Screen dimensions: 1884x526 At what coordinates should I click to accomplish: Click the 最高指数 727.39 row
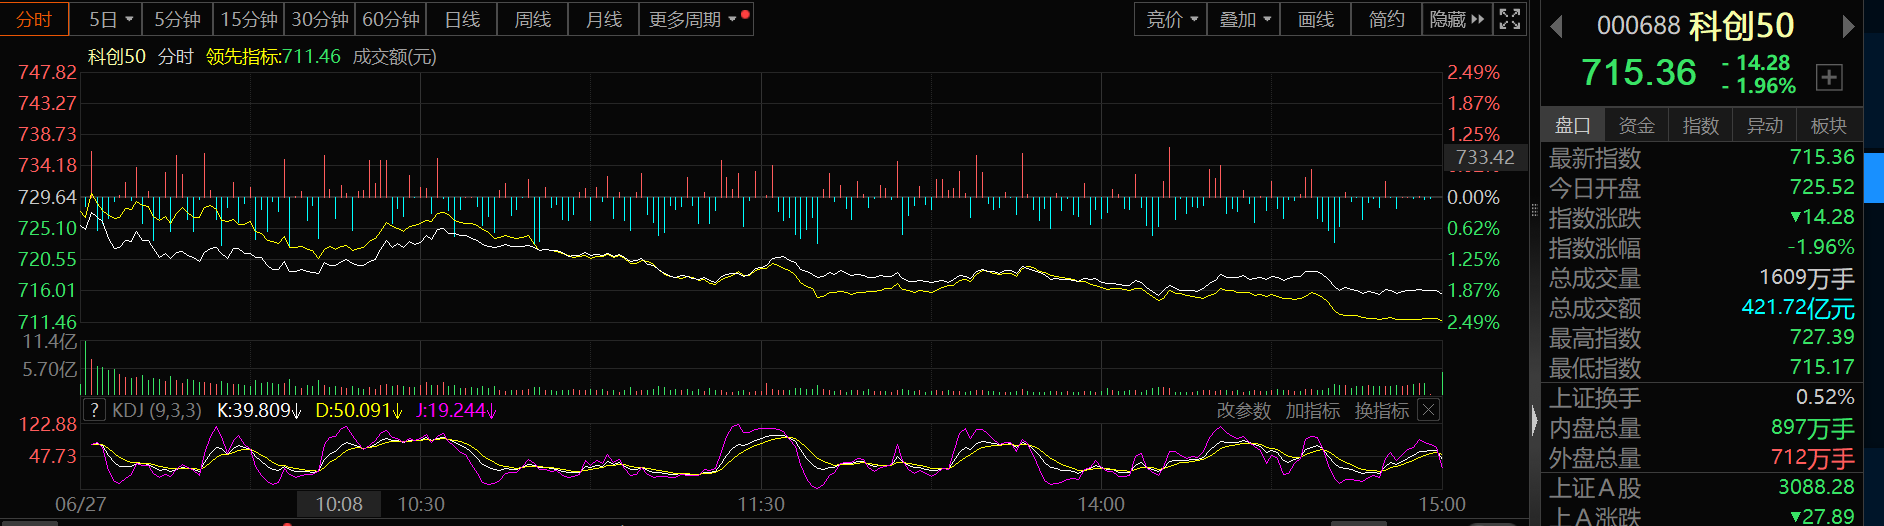(x=1701, y=338)
